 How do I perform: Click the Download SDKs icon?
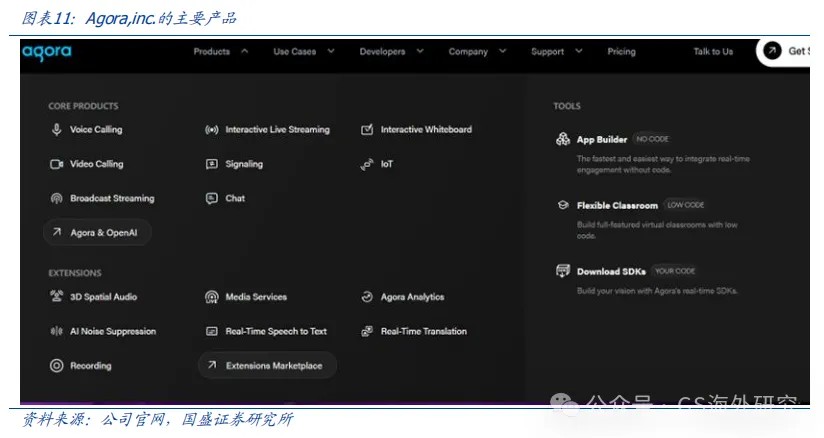pyautogui.click(x=563, y=271)
